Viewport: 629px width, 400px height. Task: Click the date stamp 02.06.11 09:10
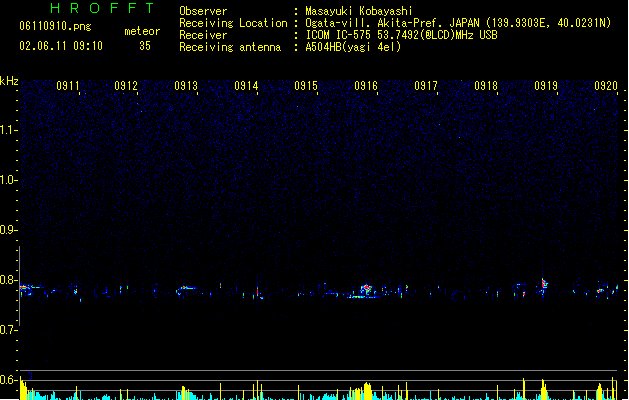[x=61, y=46]
